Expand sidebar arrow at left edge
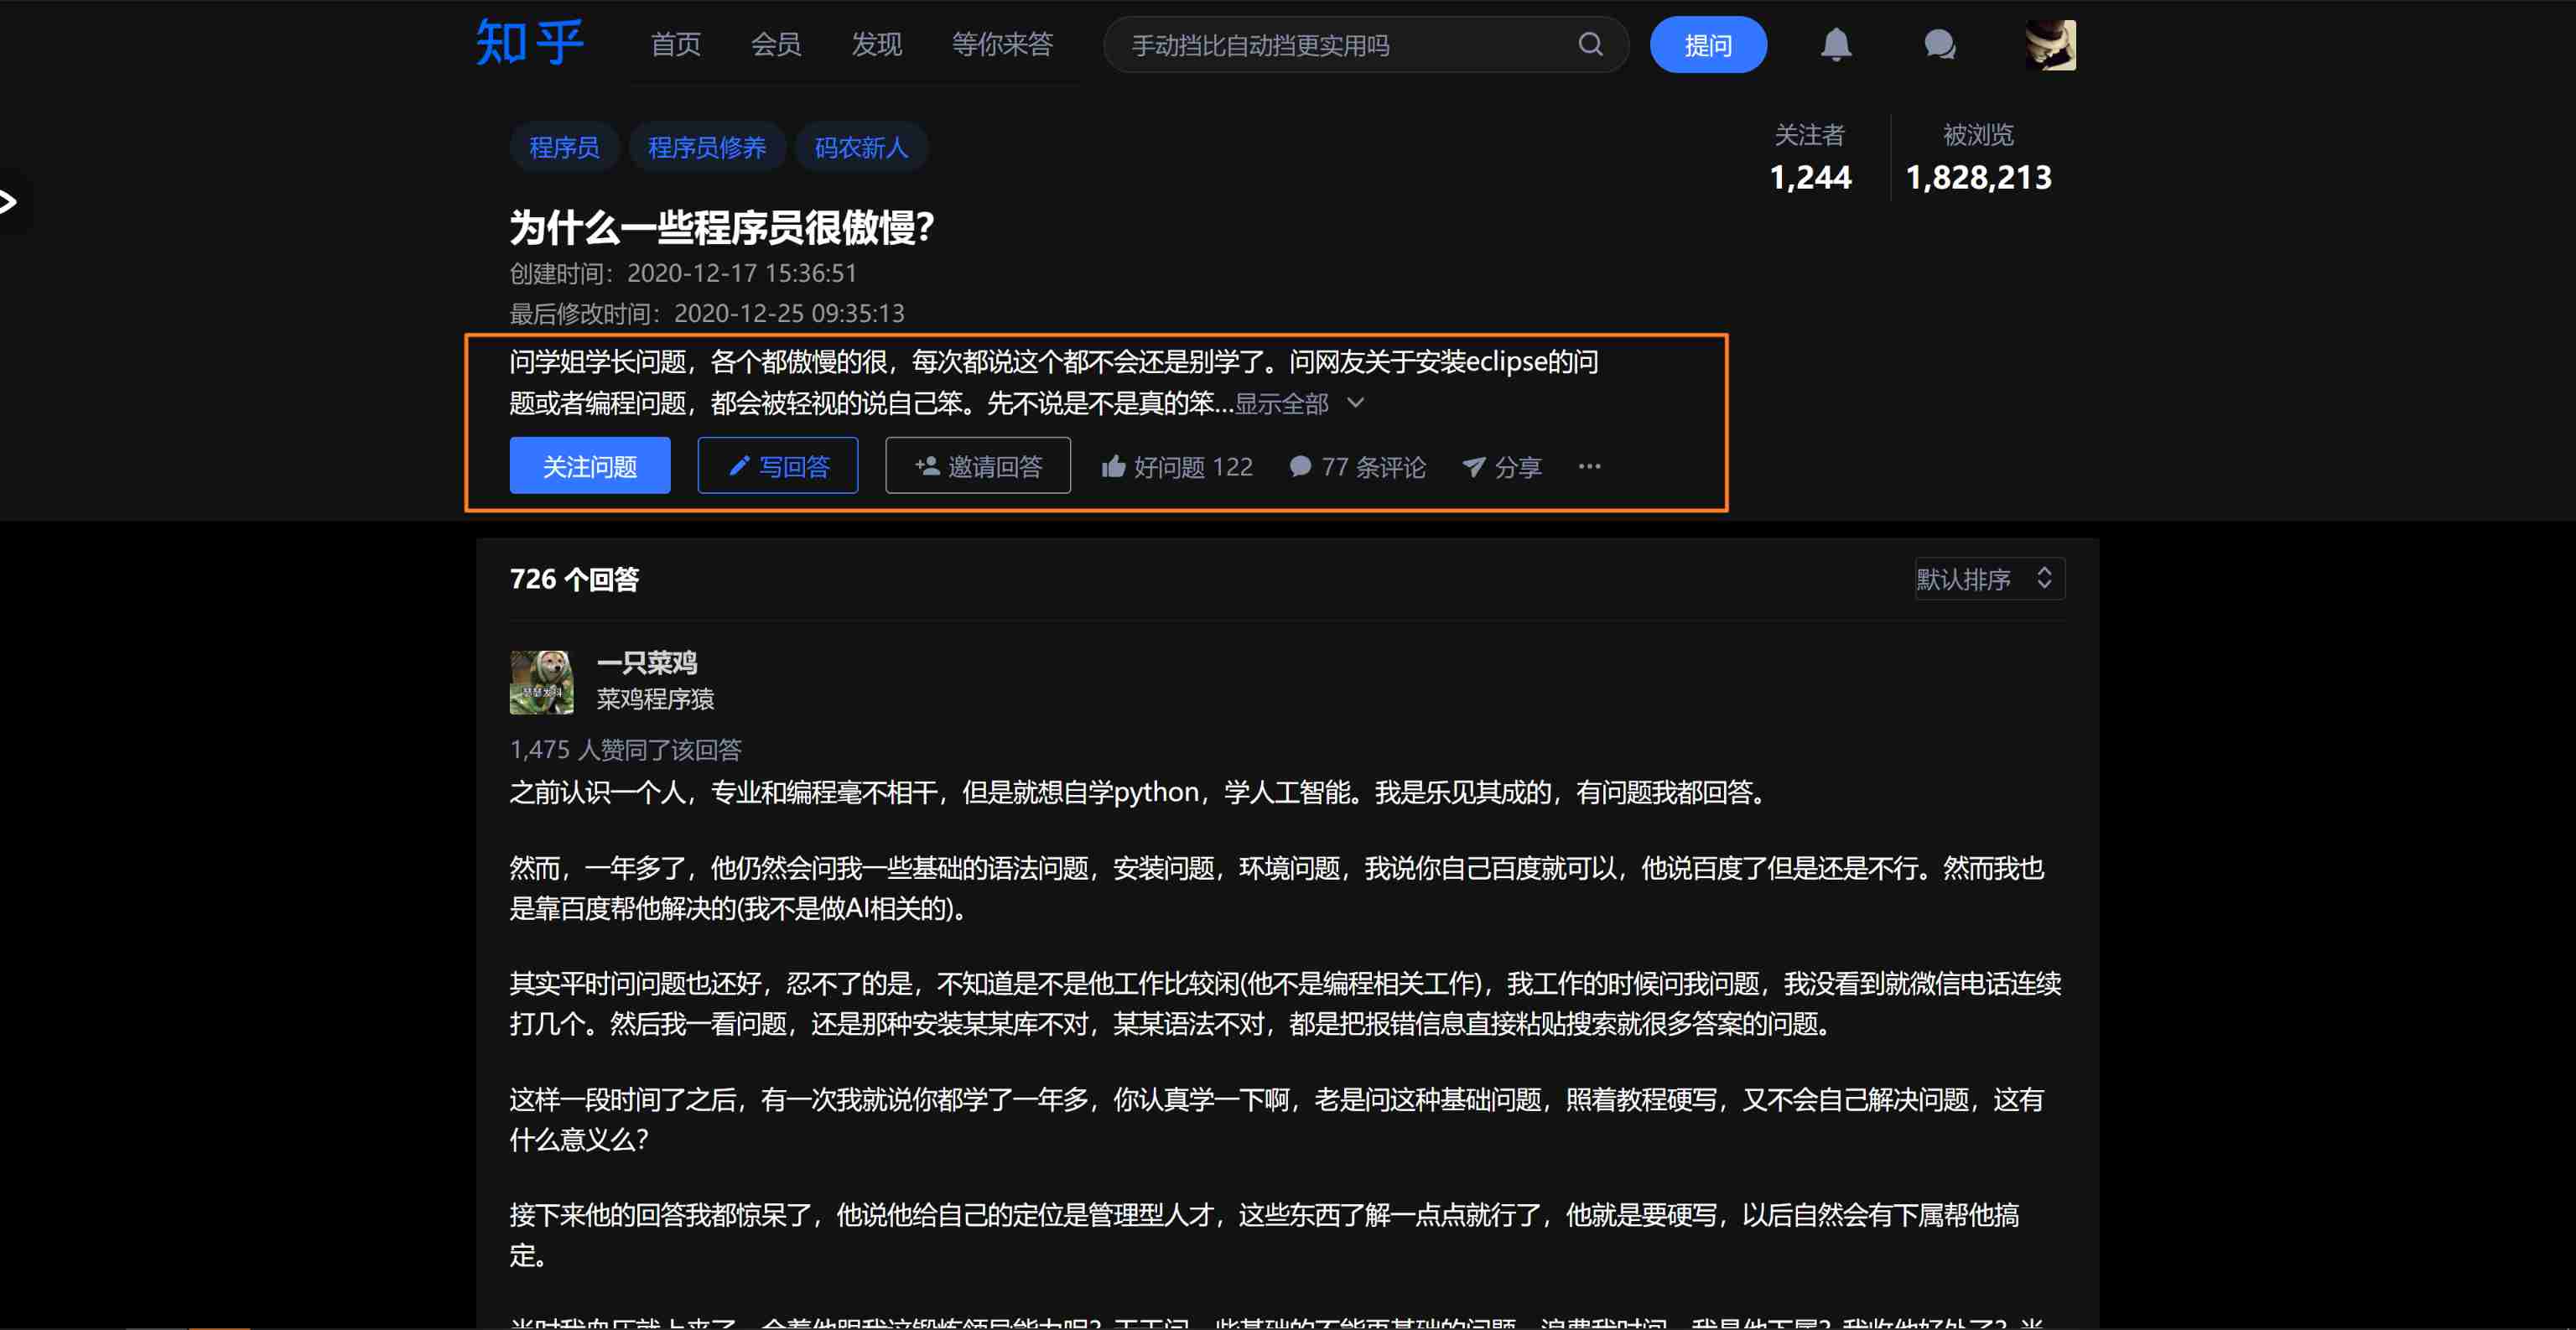This screenshot has height=1330, width=2576. click(x=8, y=203)
